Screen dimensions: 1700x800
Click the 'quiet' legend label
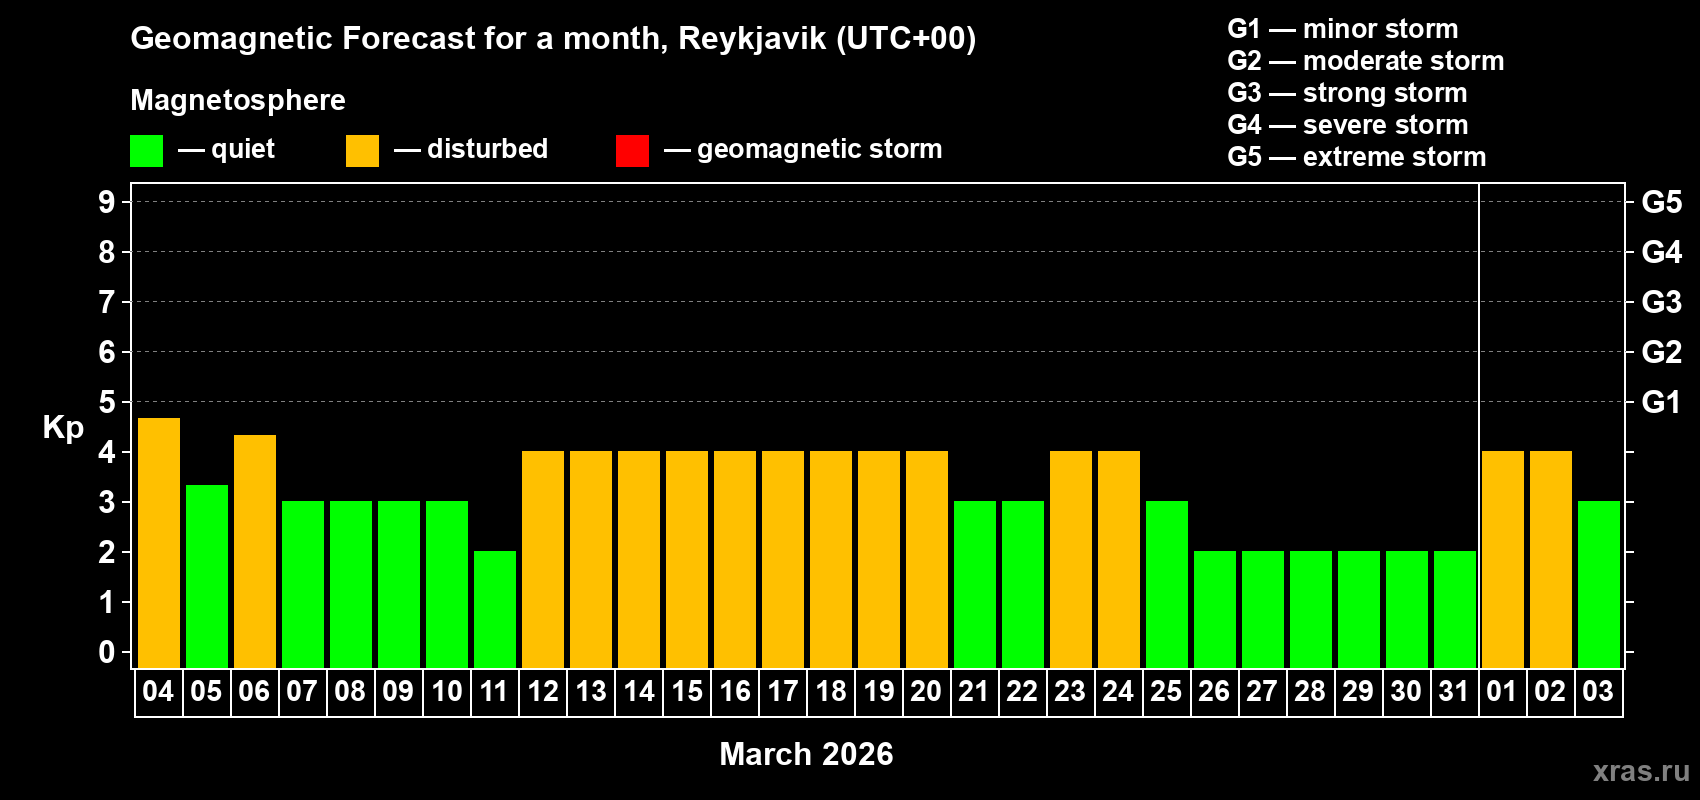(243, 149)
